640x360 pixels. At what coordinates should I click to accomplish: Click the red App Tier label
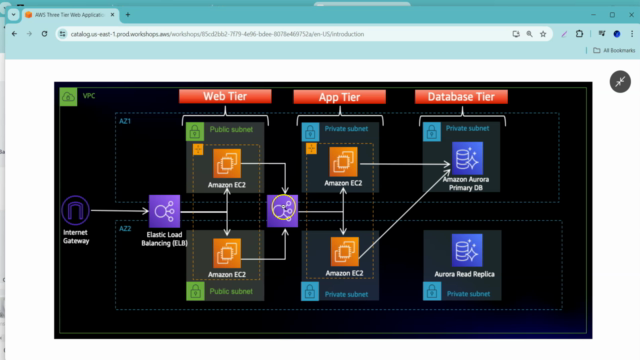tap(339, 97)
